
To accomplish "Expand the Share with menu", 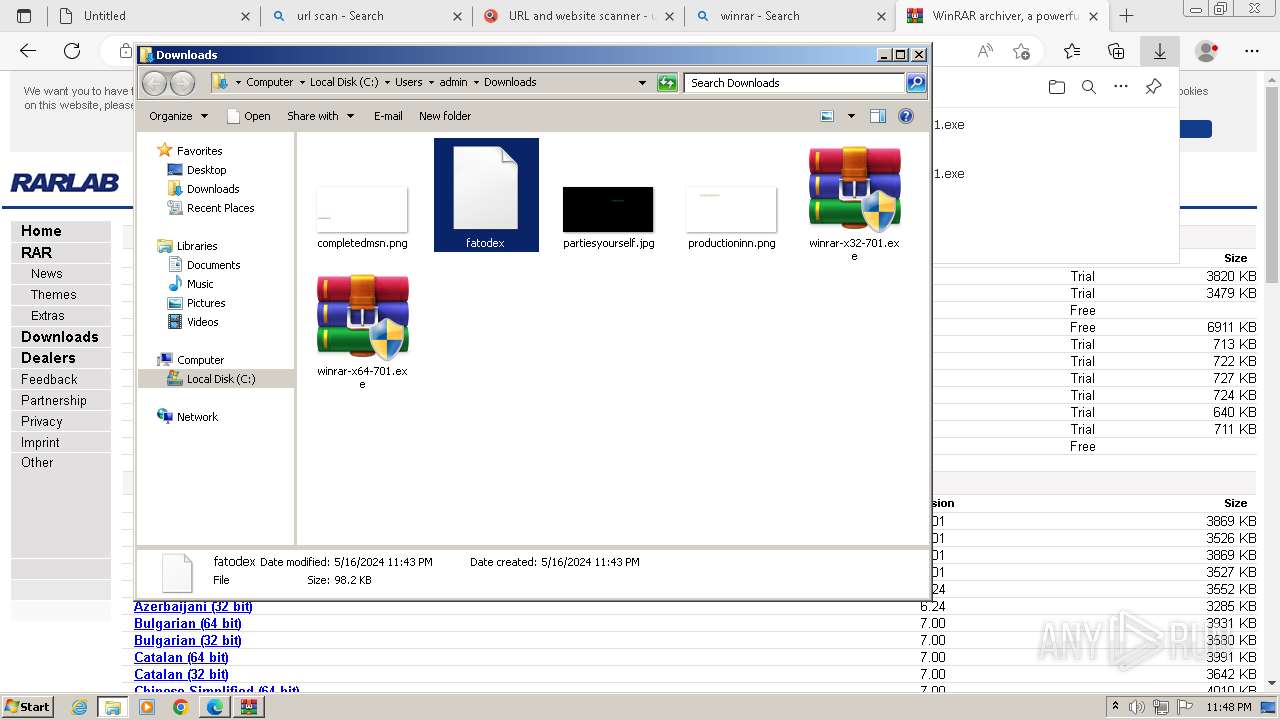I will 320,116.
